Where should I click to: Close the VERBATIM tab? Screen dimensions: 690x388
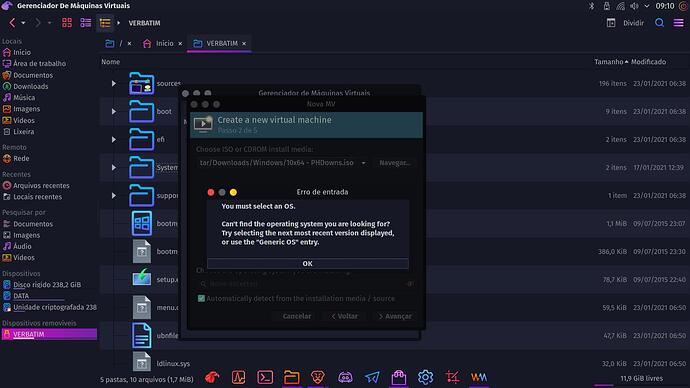[x=244, y=44]
